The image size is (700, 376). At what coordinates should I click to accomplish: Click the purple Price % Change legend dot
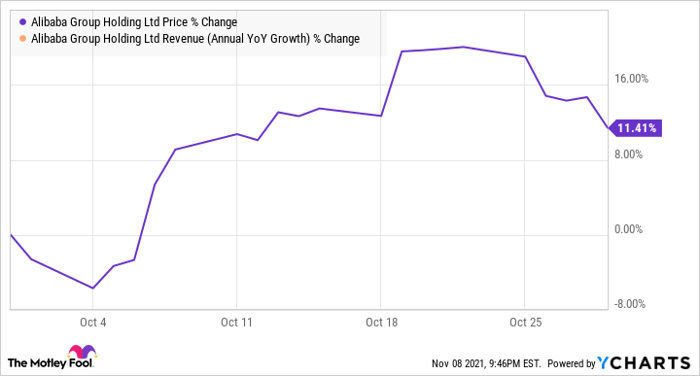click(23, 22)
